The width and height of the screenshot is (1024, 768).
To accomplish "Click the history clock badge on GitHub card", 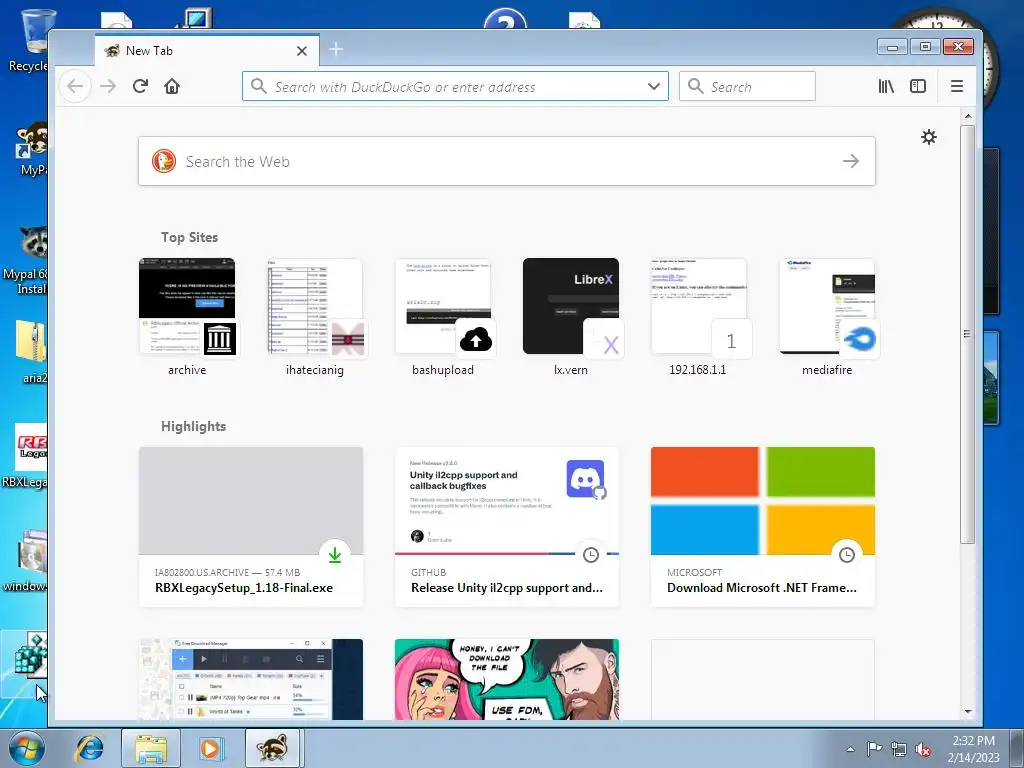I will [x=591, y=554].
